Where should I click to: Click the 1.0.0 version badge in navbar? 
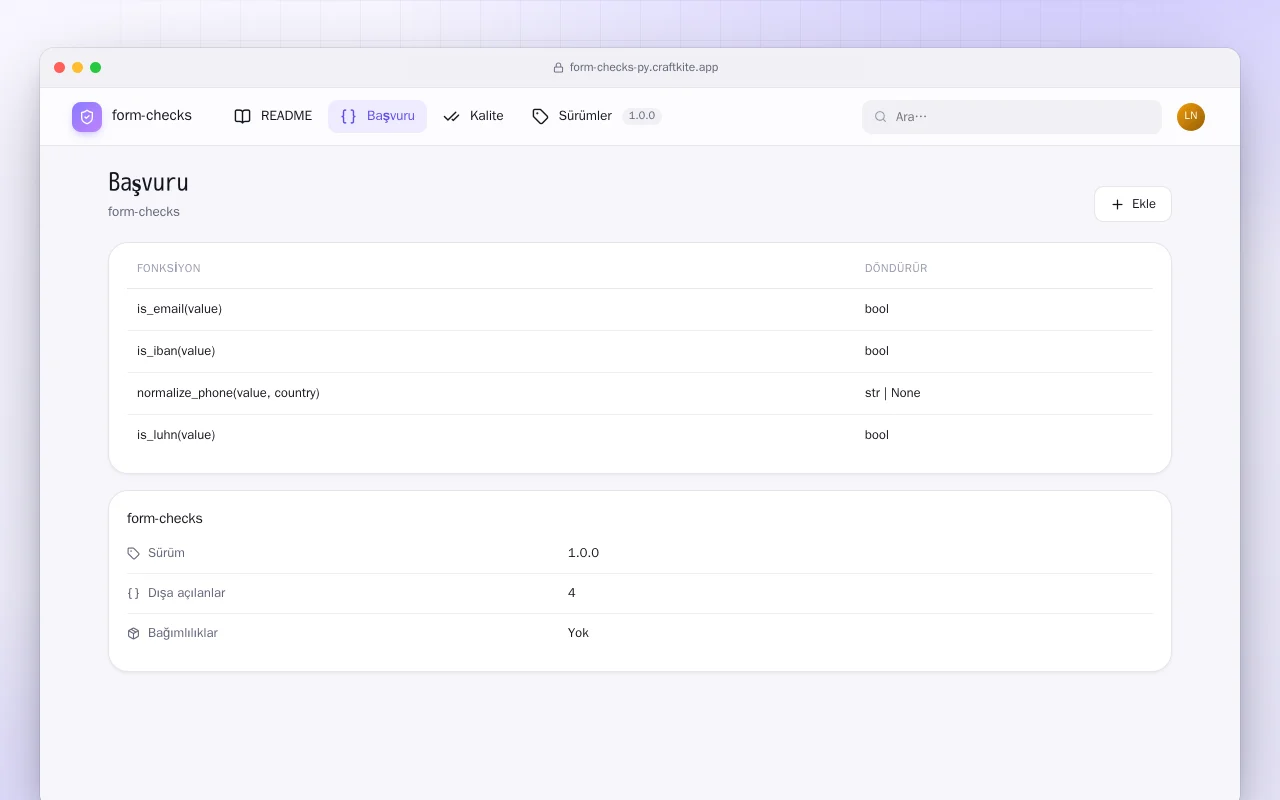642,116
